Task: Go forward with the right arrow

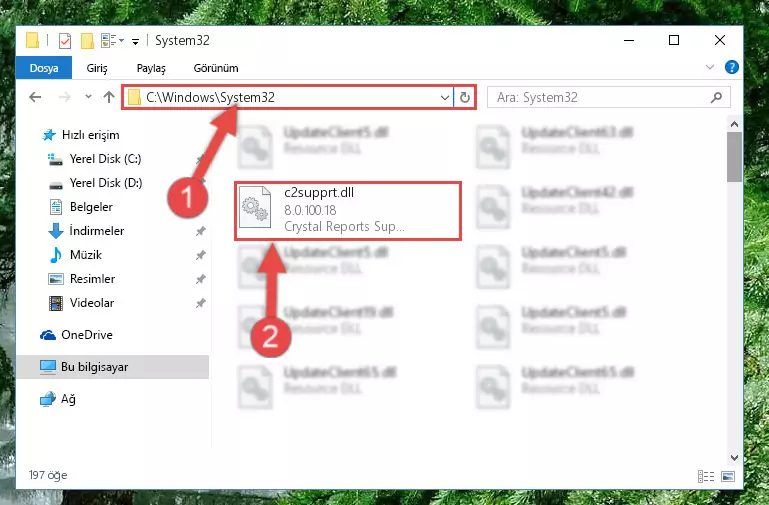Action: pyautogui.click(x=64, y=97)
